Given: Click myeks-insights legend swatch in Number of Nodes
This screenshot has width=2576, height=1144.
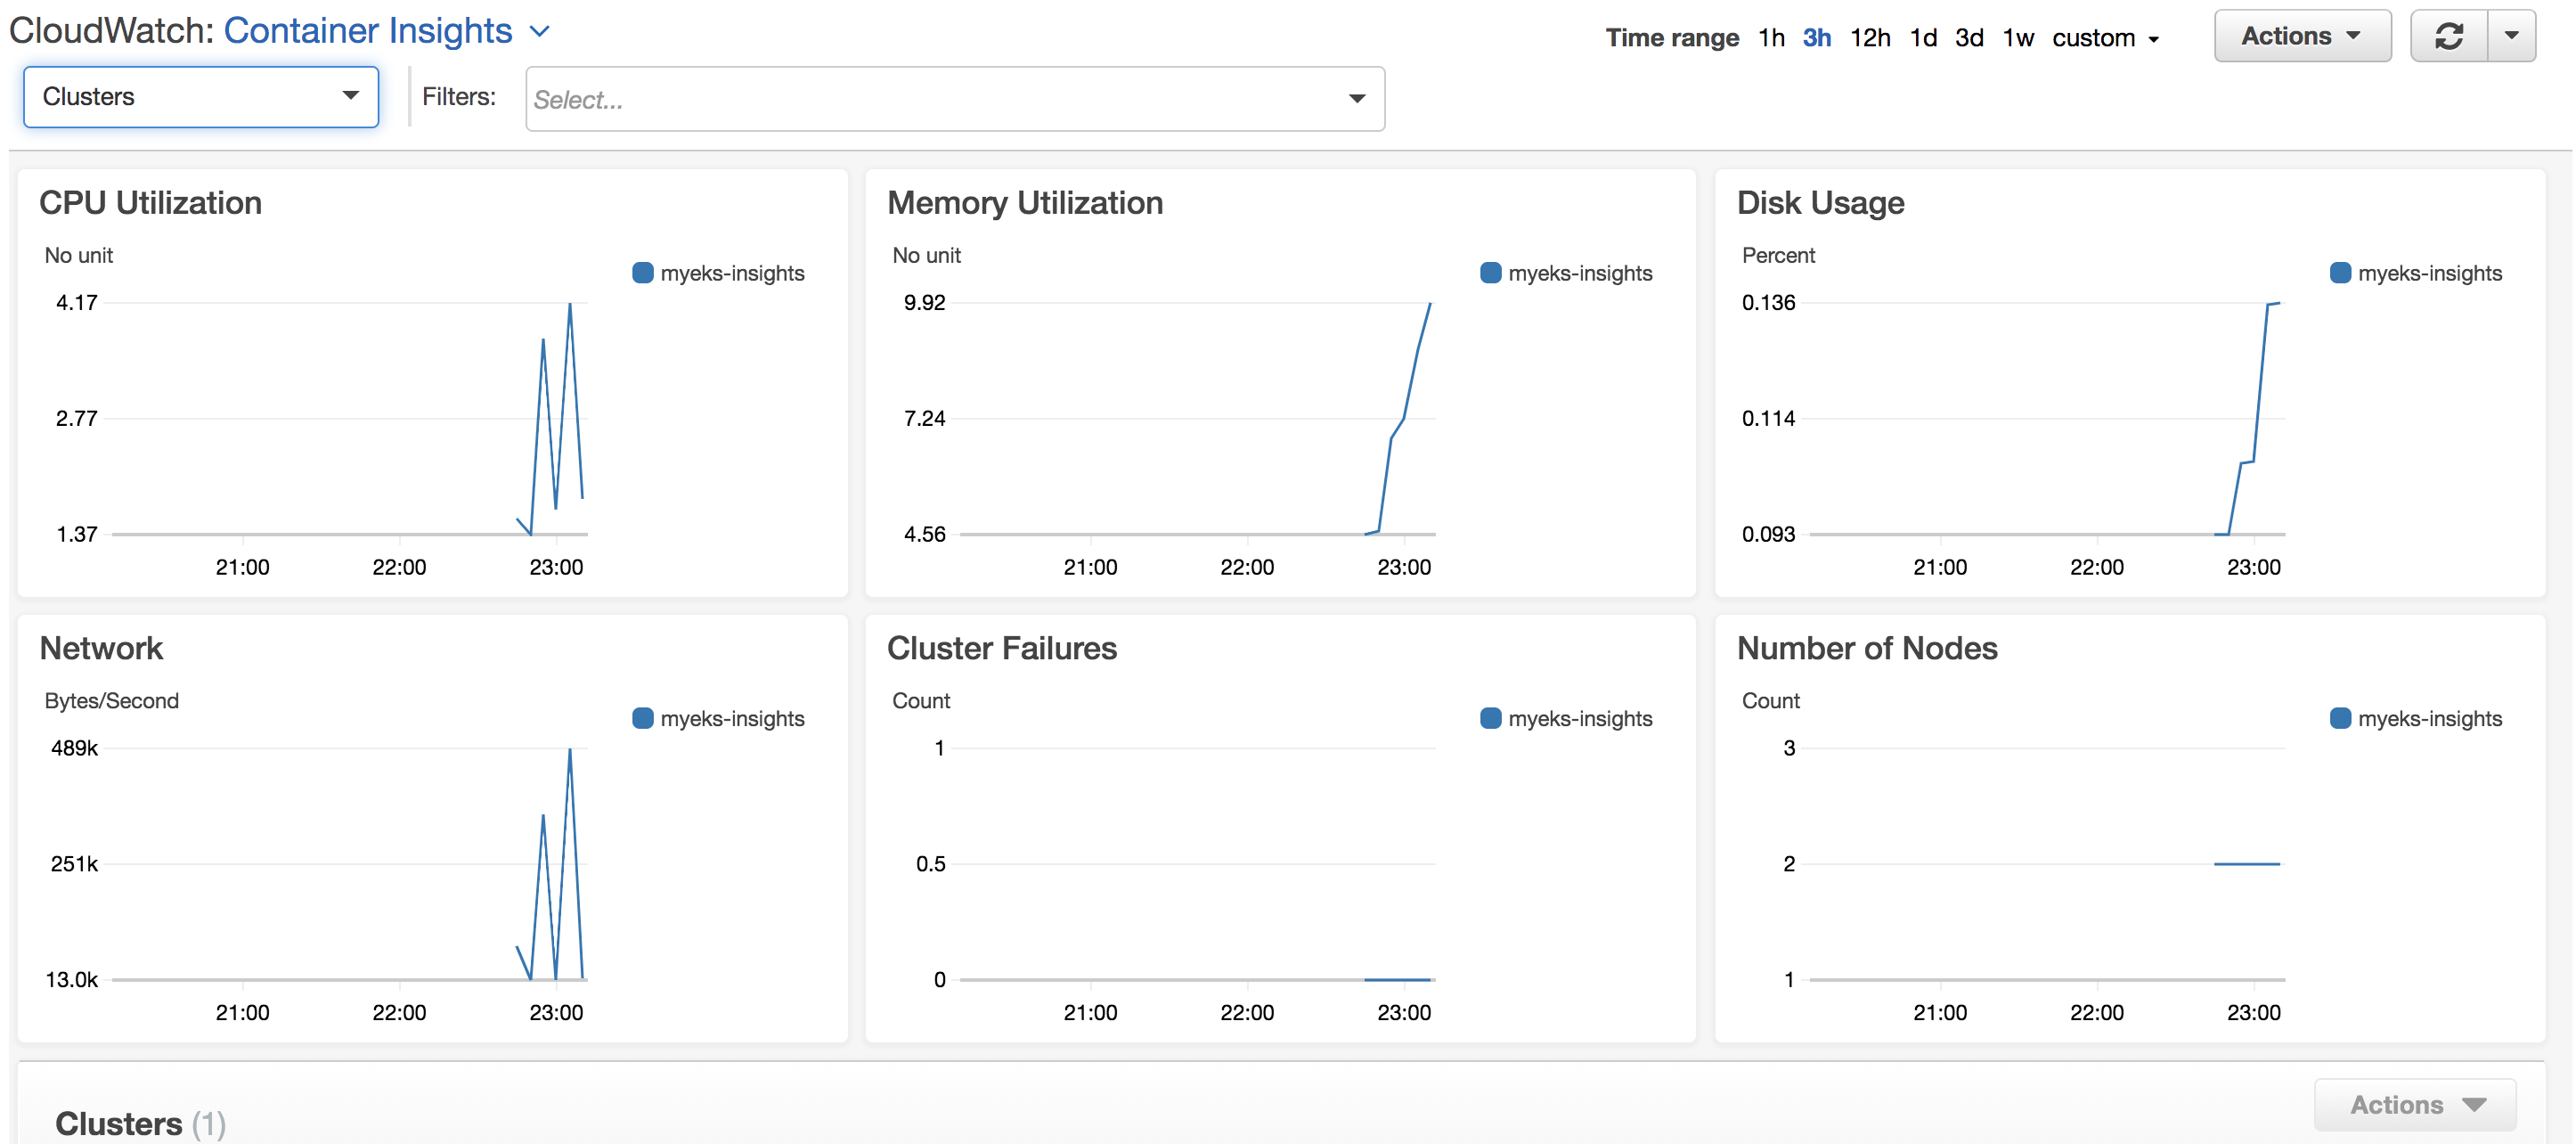Looking at the screenshot, I should [x=2340, y=718].
